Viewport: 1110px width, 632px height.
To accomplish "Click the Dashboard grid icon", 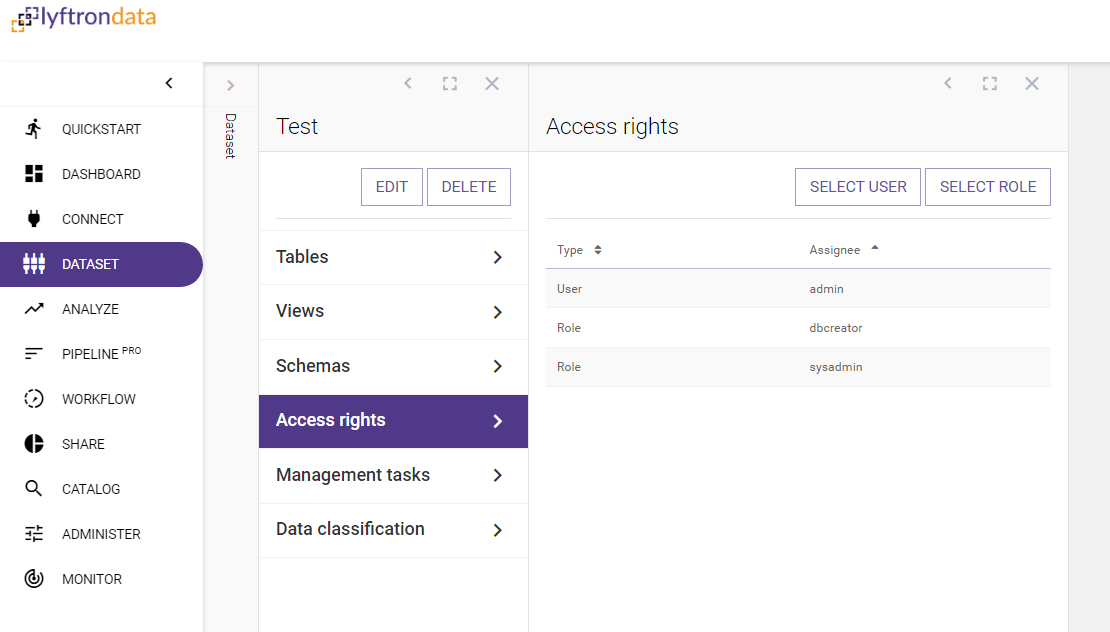I will click(x=33, y=174).
